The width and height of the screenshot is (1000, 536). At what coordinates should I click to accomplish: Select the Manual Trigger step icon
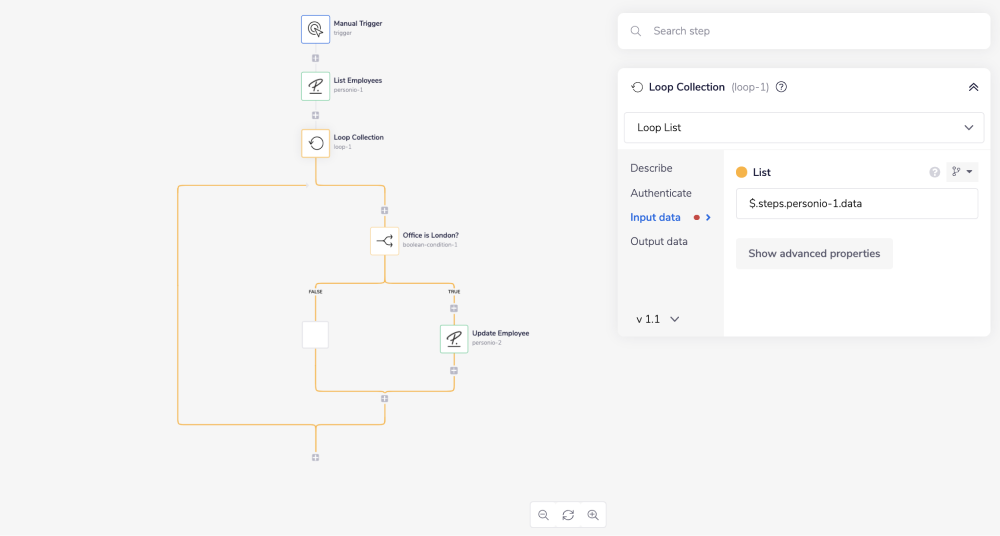click(315, 29)
